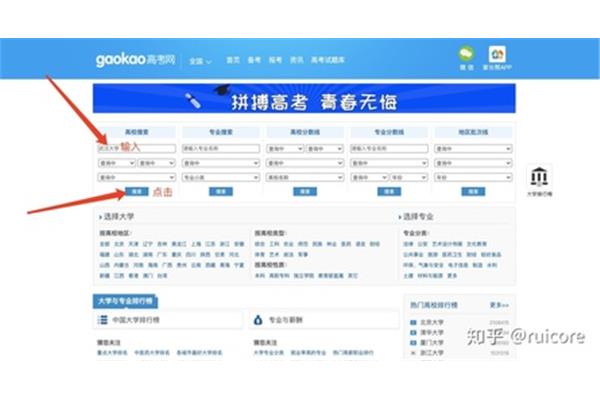Select the 高校分数线 tab header

[305, 132]
